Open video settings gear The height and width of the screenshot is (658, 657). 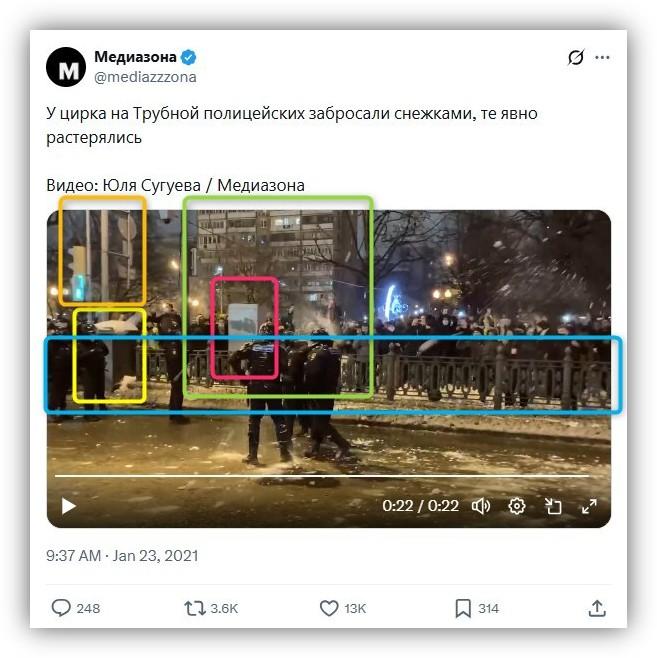pos(516,506)
